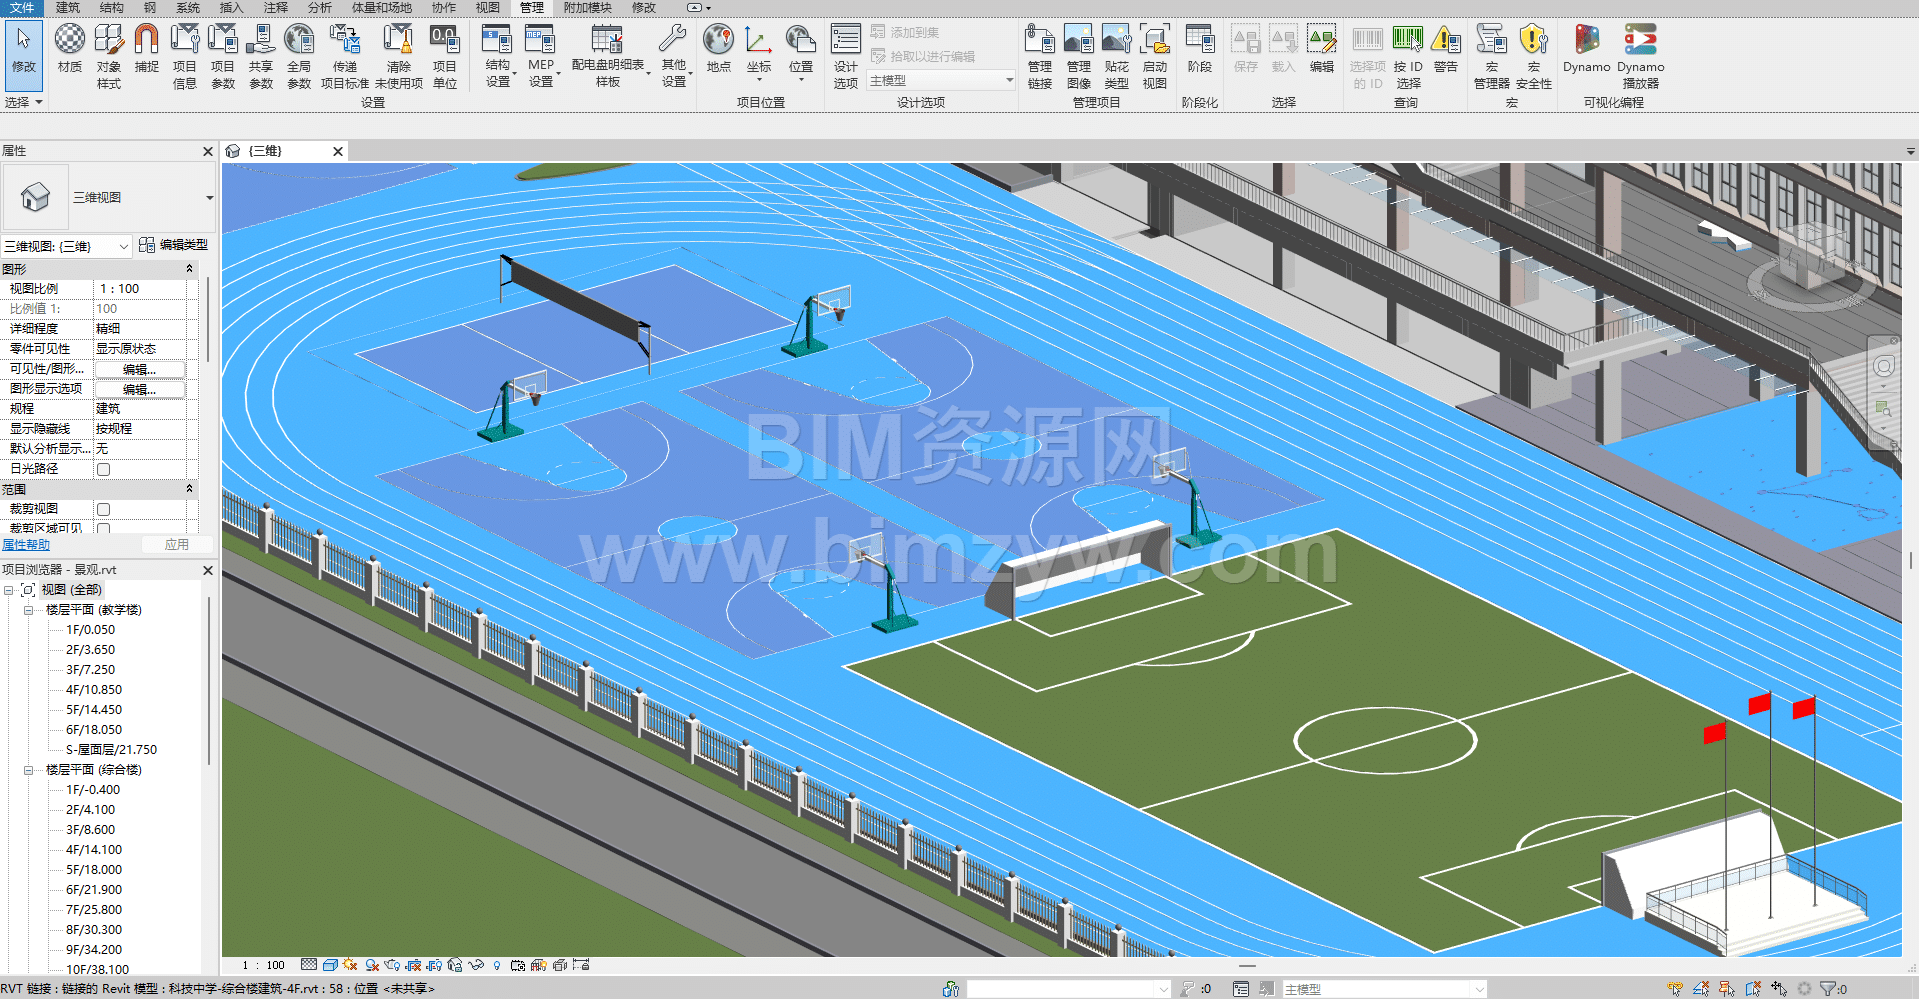Open Project Units (项目单位) tool

[x=444, y=57]
